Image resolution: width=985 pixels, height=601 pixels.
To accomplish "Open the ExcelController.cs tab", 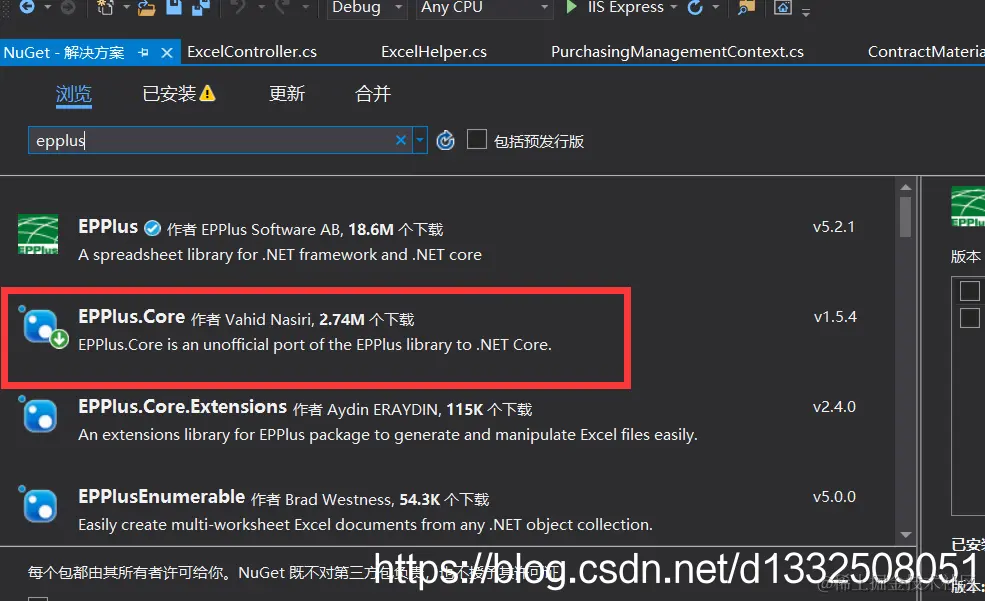I will (252, 52).
